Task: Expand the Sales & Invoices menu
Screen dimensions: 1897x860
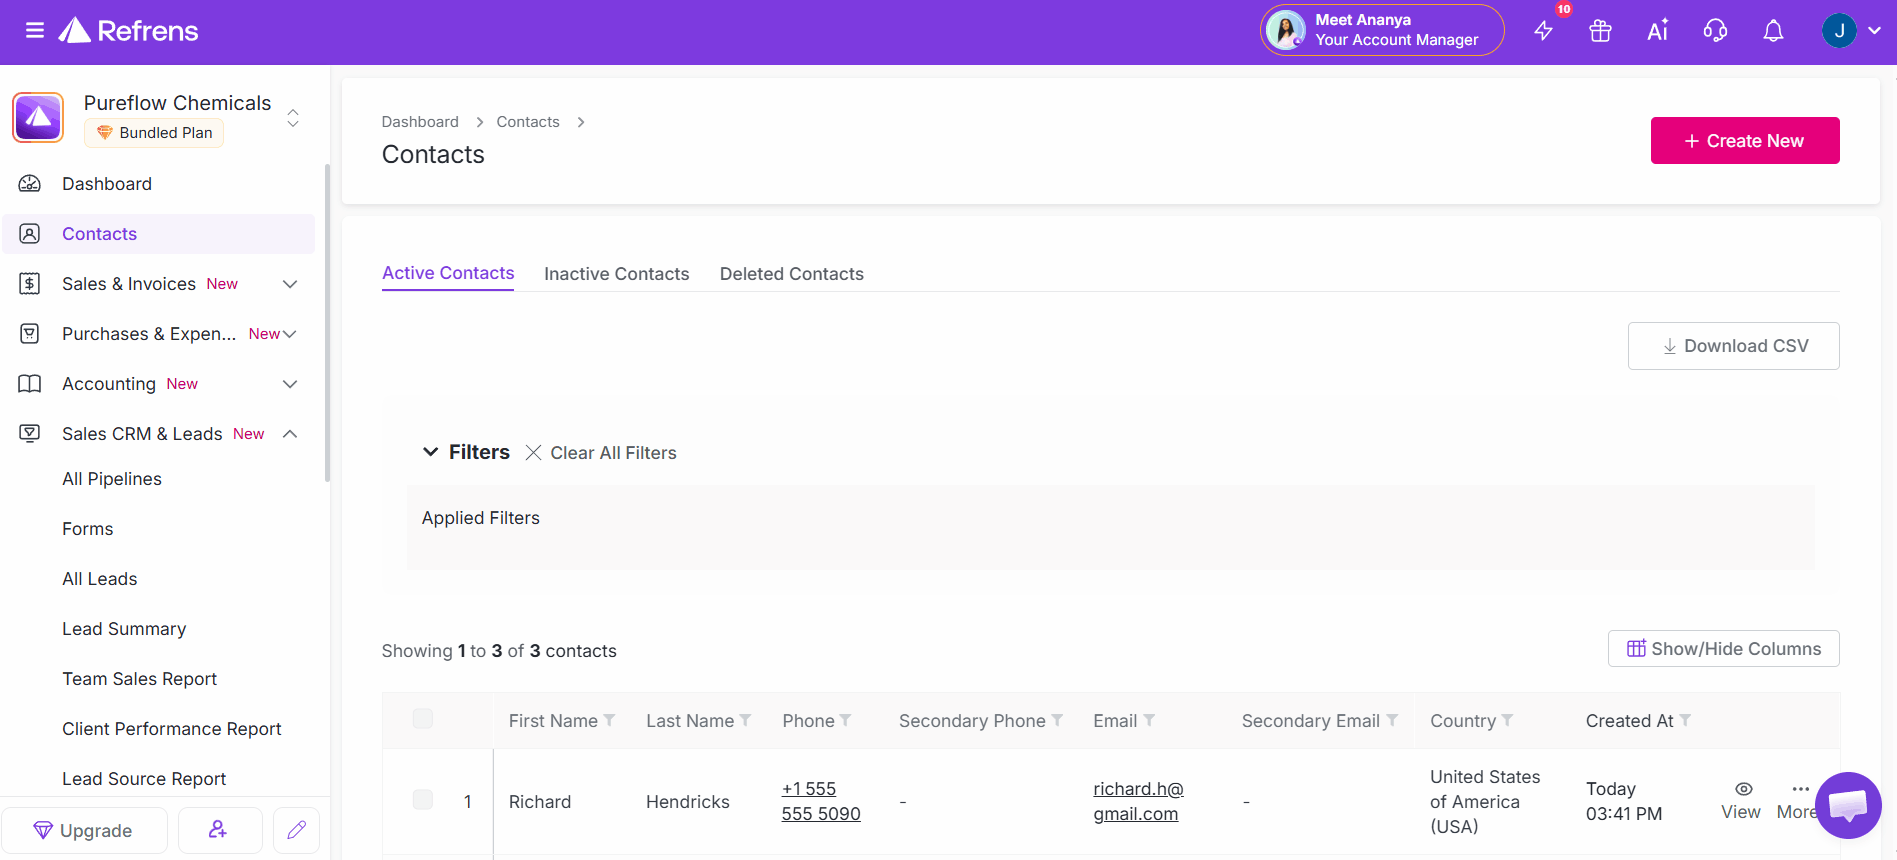Action: pyautogui.click(x=290, y=284)
